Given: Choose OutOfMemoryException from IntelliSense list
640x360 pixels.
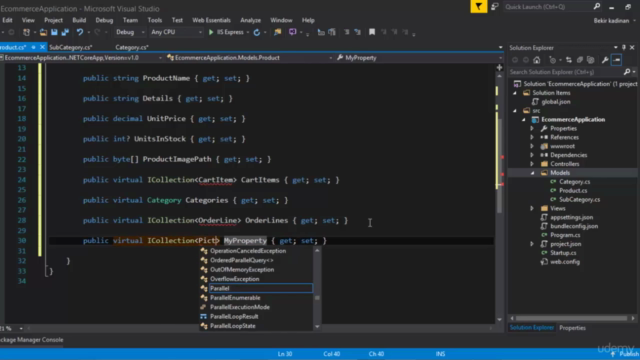Looking at the screenshot, I should click(x=242, y=270).
